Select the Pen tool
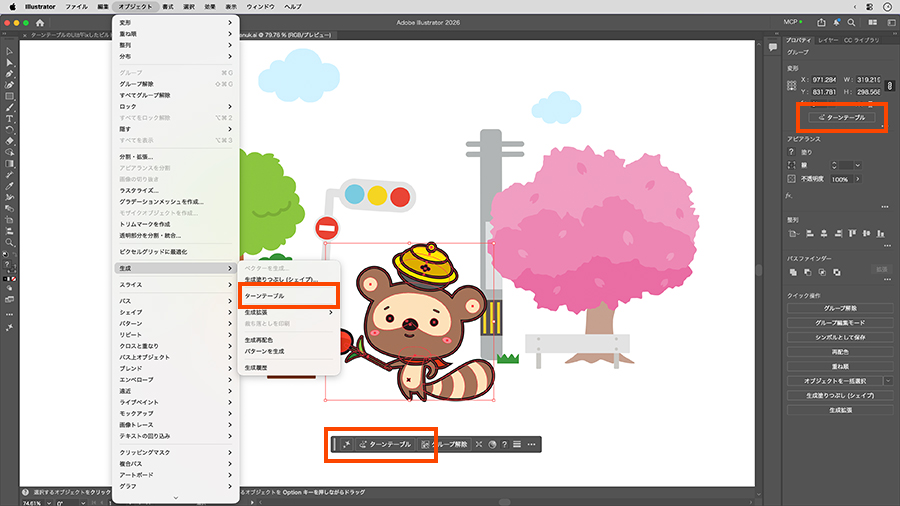Image resolution: width=900 pixels, height=506 pixels. (9, 74)
